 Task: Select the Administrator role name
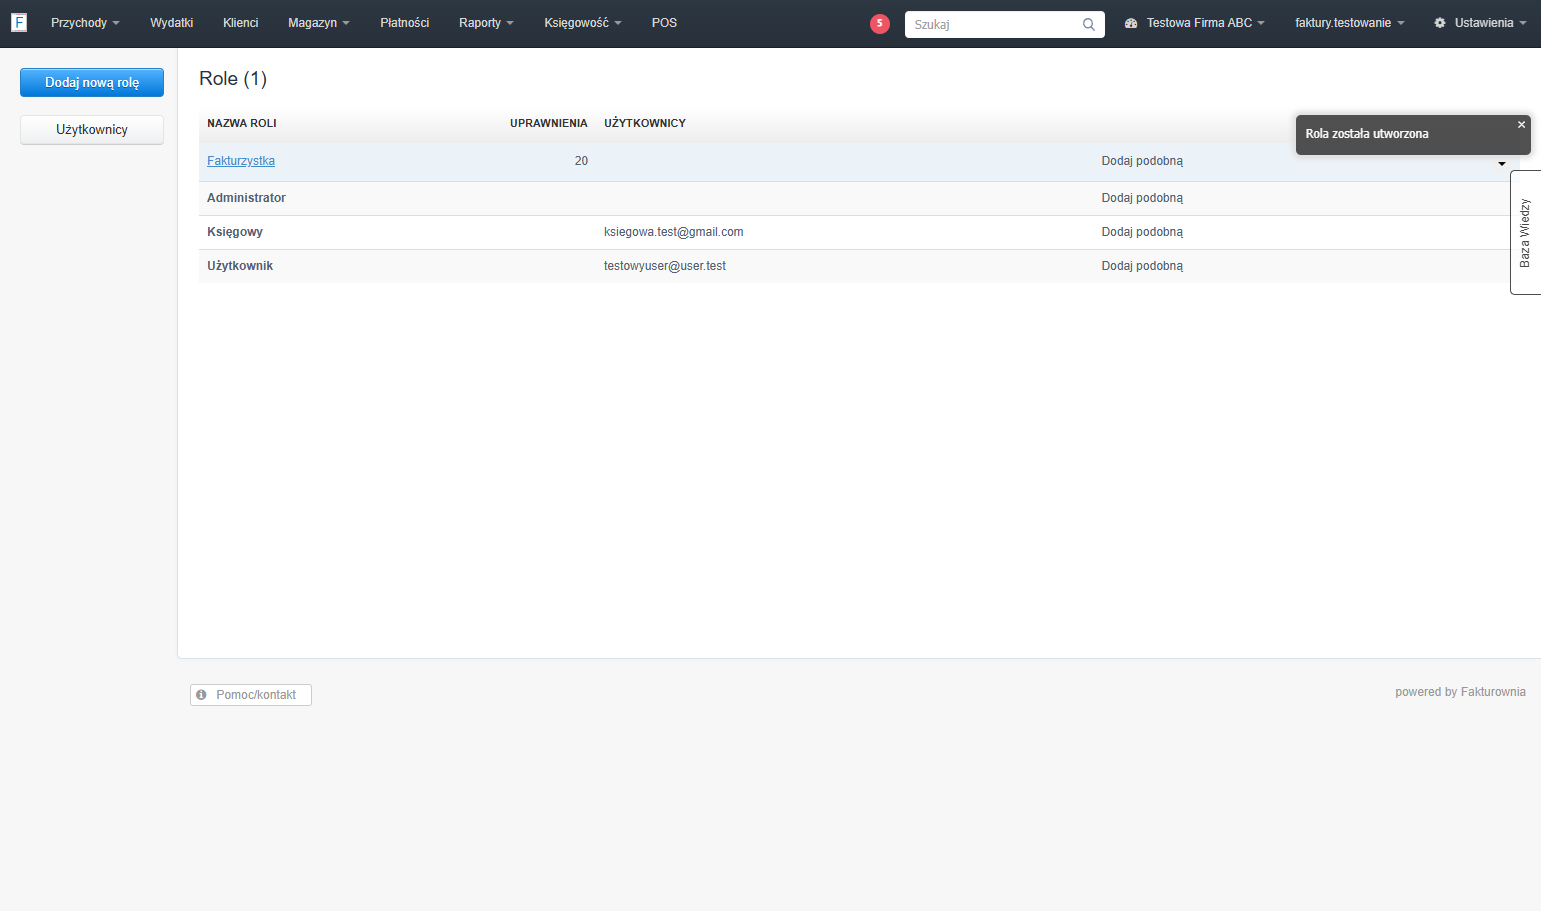coord(246,198)
